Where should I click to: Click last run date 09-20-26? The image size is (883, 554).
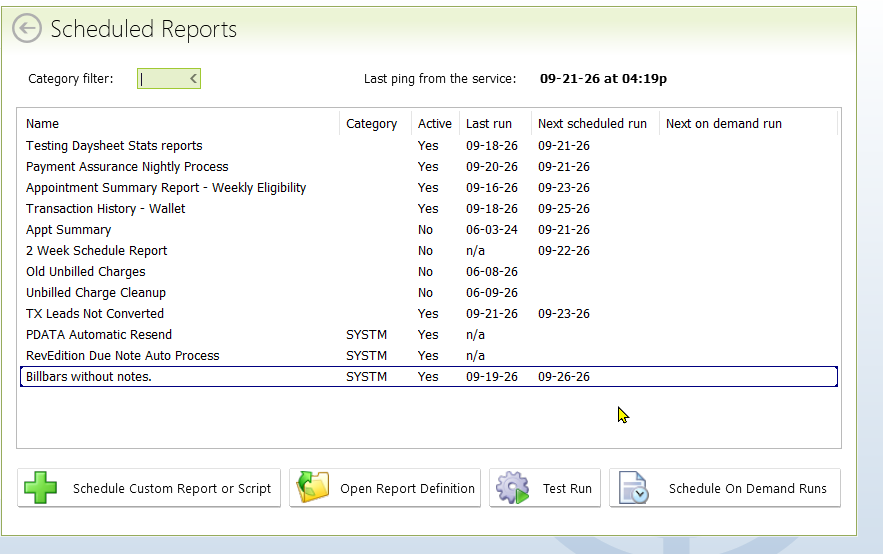(x=492, y=167)
